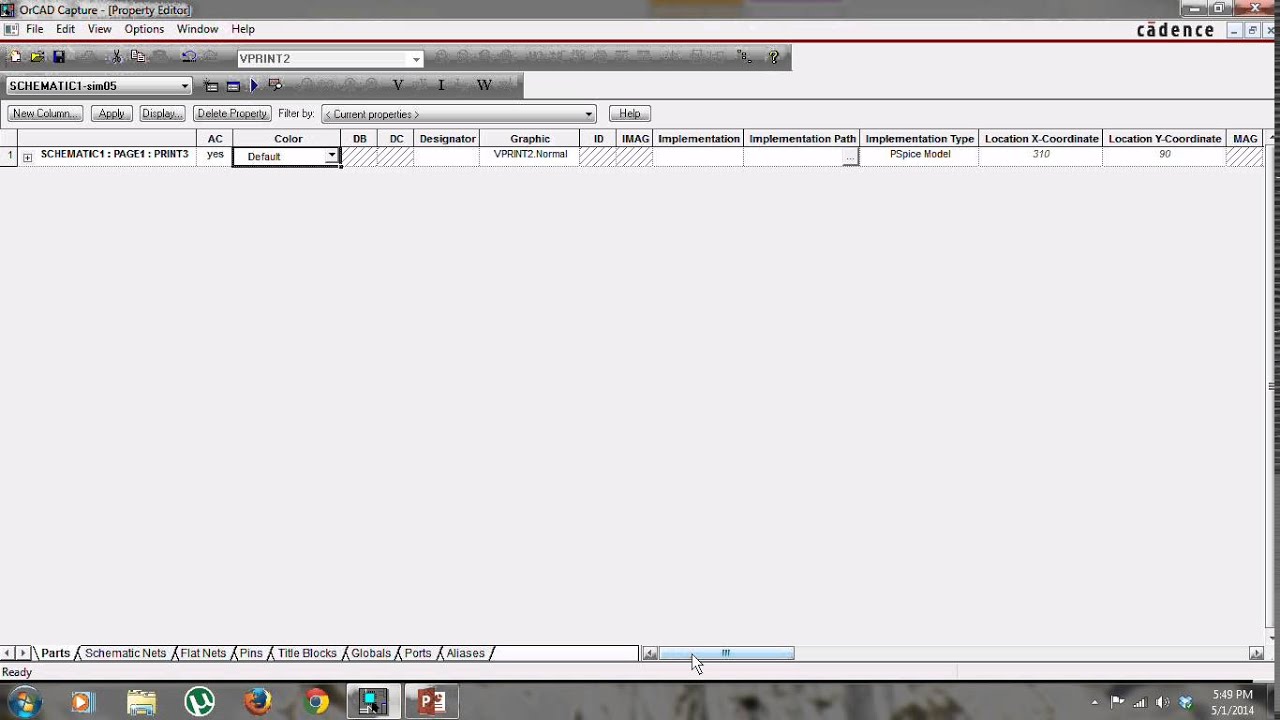Image resolution: width=1280 pixels, height=720 pixels.
Task: Select the Parts tab
Action: point(55,653)
